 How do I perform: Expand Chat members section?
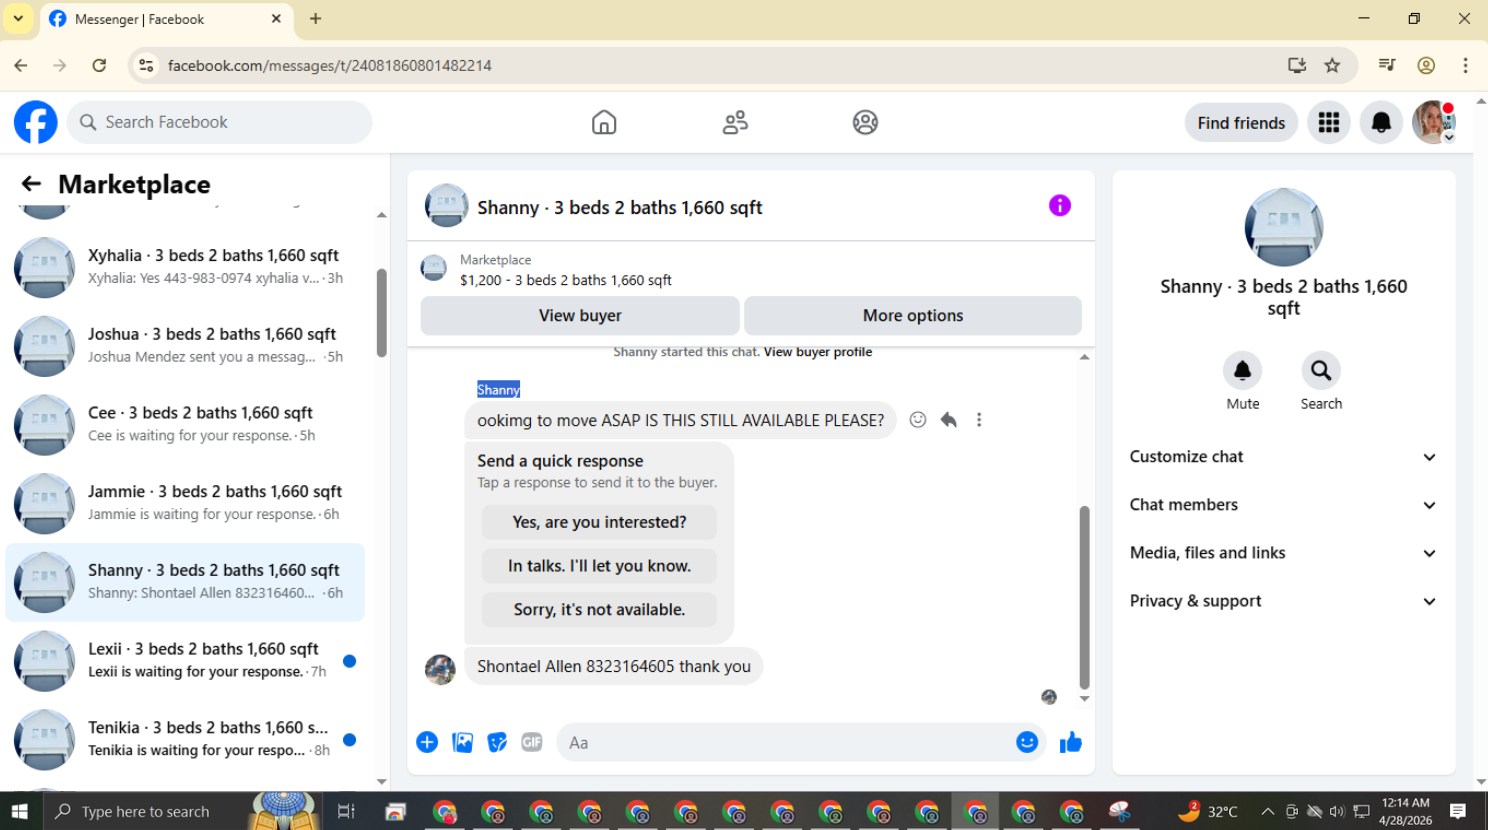tap(1283, 505)
